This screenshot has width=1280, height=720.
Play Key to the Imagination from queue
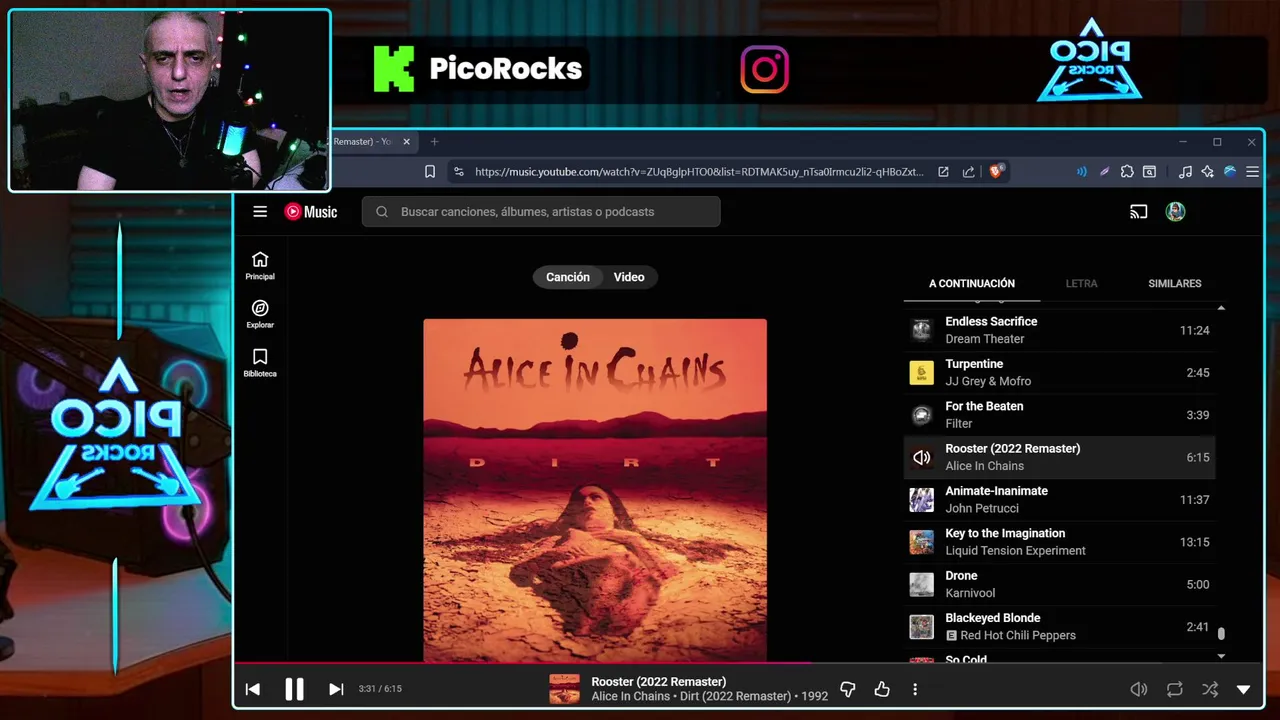(x=1059, y=542)
